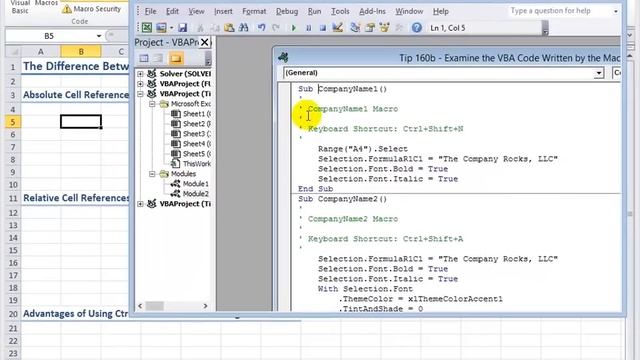The height and width of the screenshot is (360, 640).
Task: Open the Properties Window icon
Action: click(x=370, y=28)
